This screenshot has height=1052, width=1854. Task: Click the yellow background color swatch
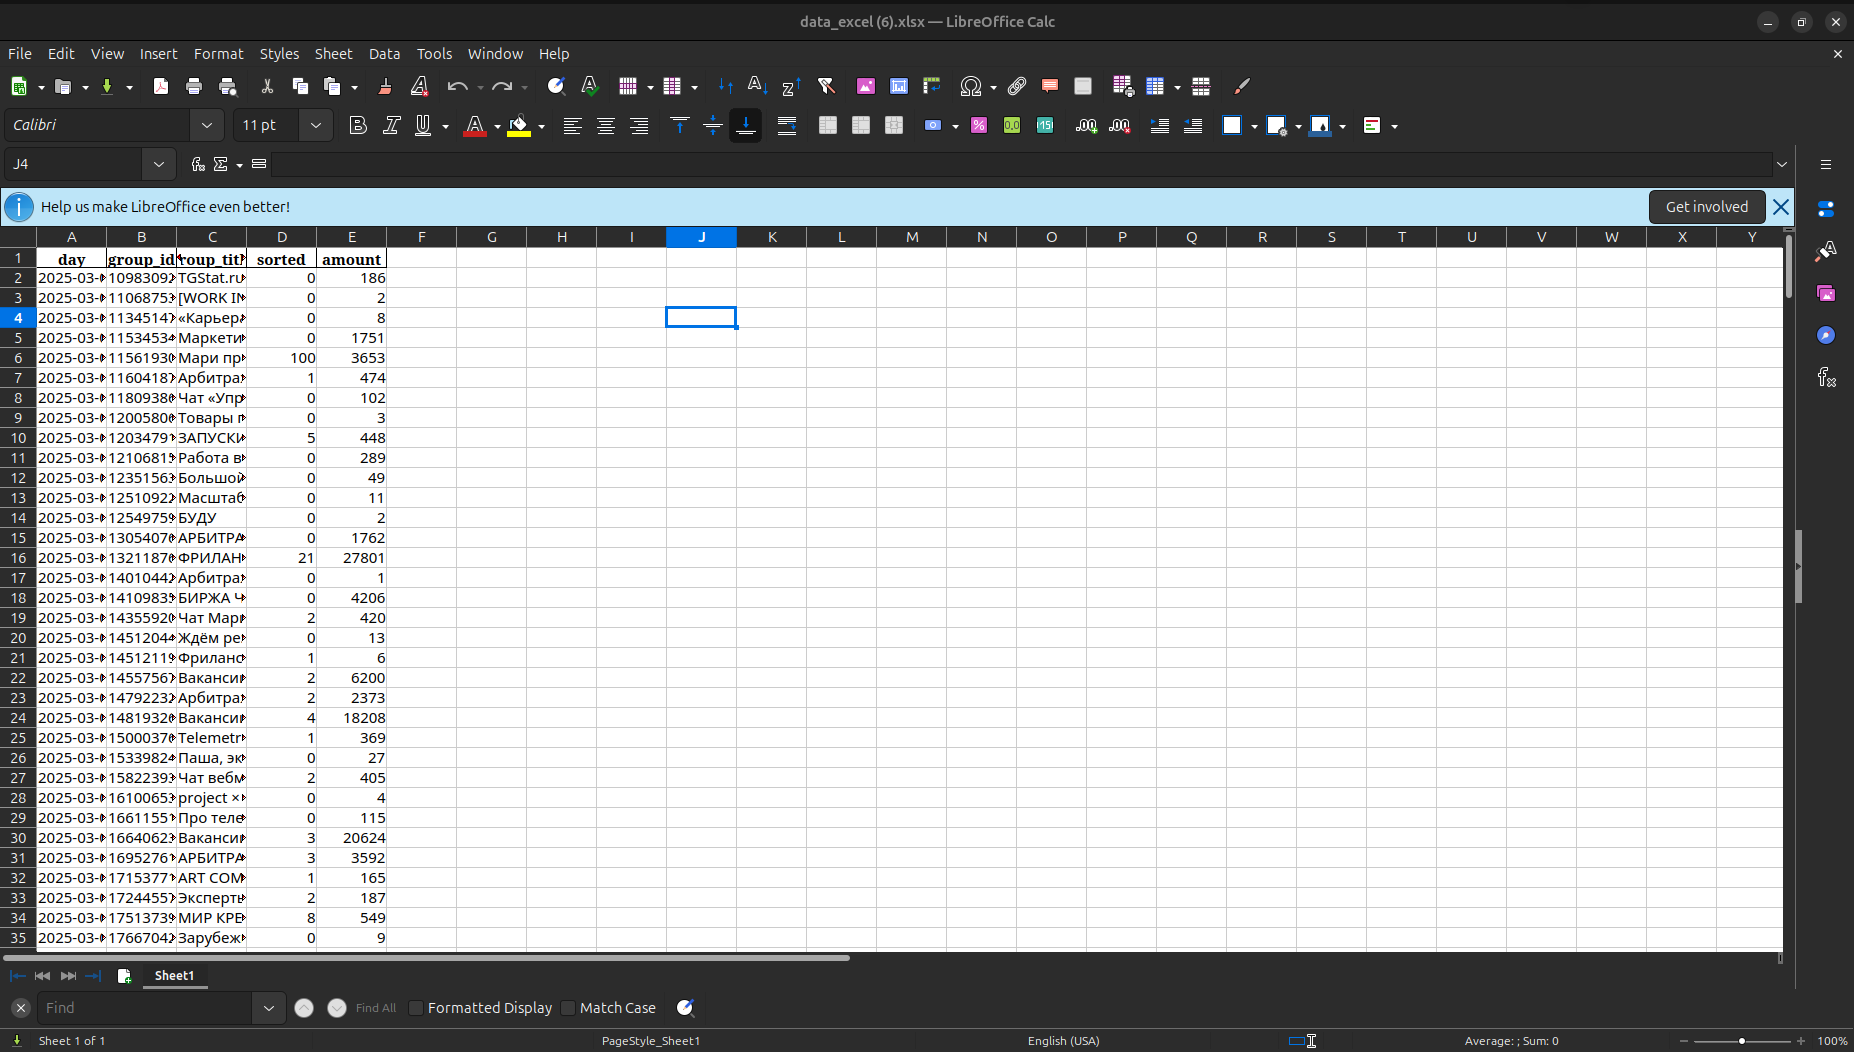518,126
